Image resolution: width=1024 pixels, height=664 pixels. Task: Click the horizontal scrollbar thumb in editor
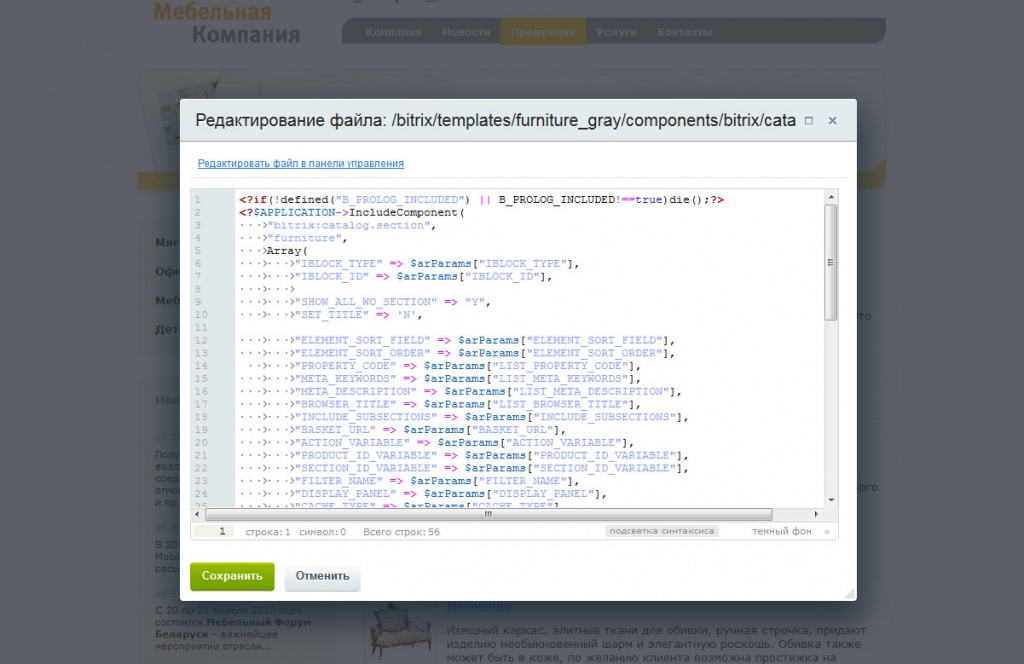click(488, 514)
